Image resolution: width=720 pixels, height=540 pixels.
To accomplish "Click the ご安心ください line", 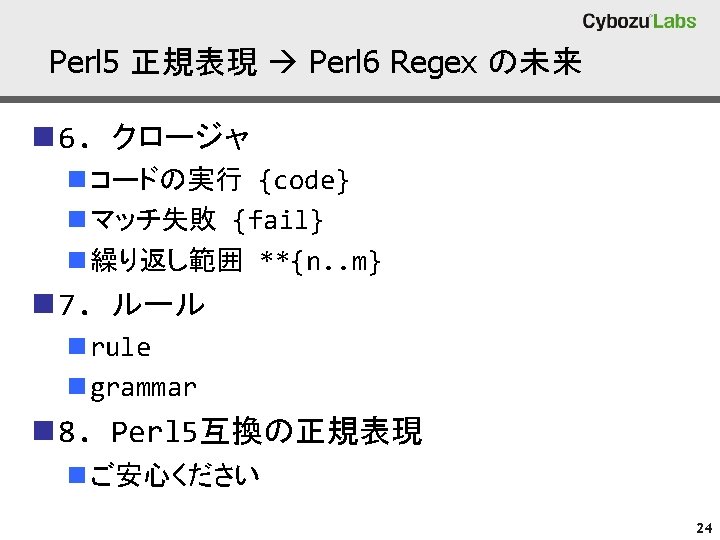I will point(174,476).
